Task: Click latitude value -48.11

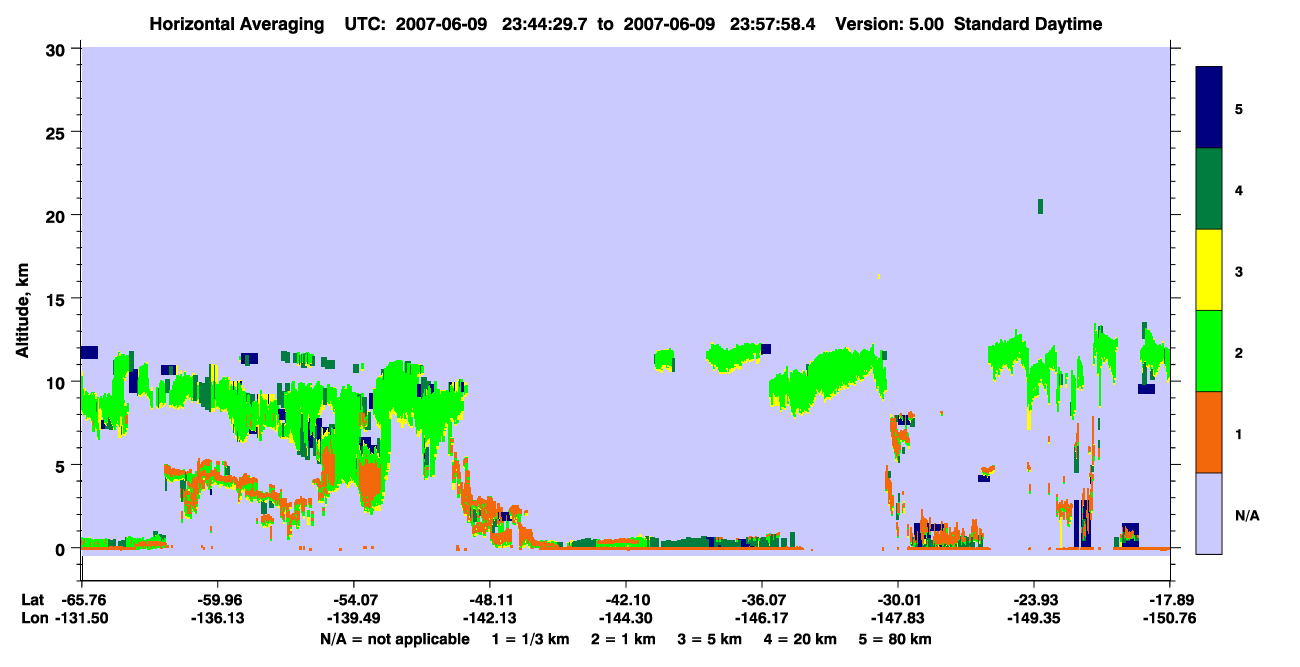Action: (x=489, y=600)
